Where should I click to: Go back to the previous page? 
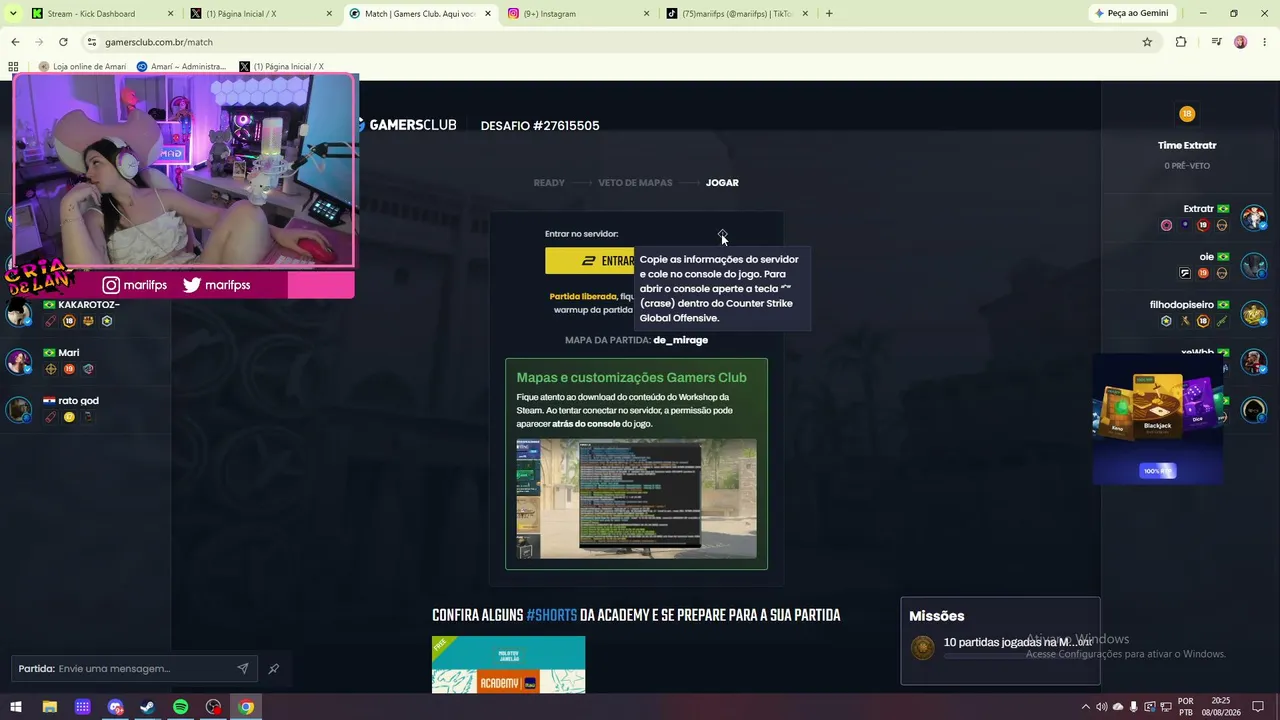click(15, 42)
